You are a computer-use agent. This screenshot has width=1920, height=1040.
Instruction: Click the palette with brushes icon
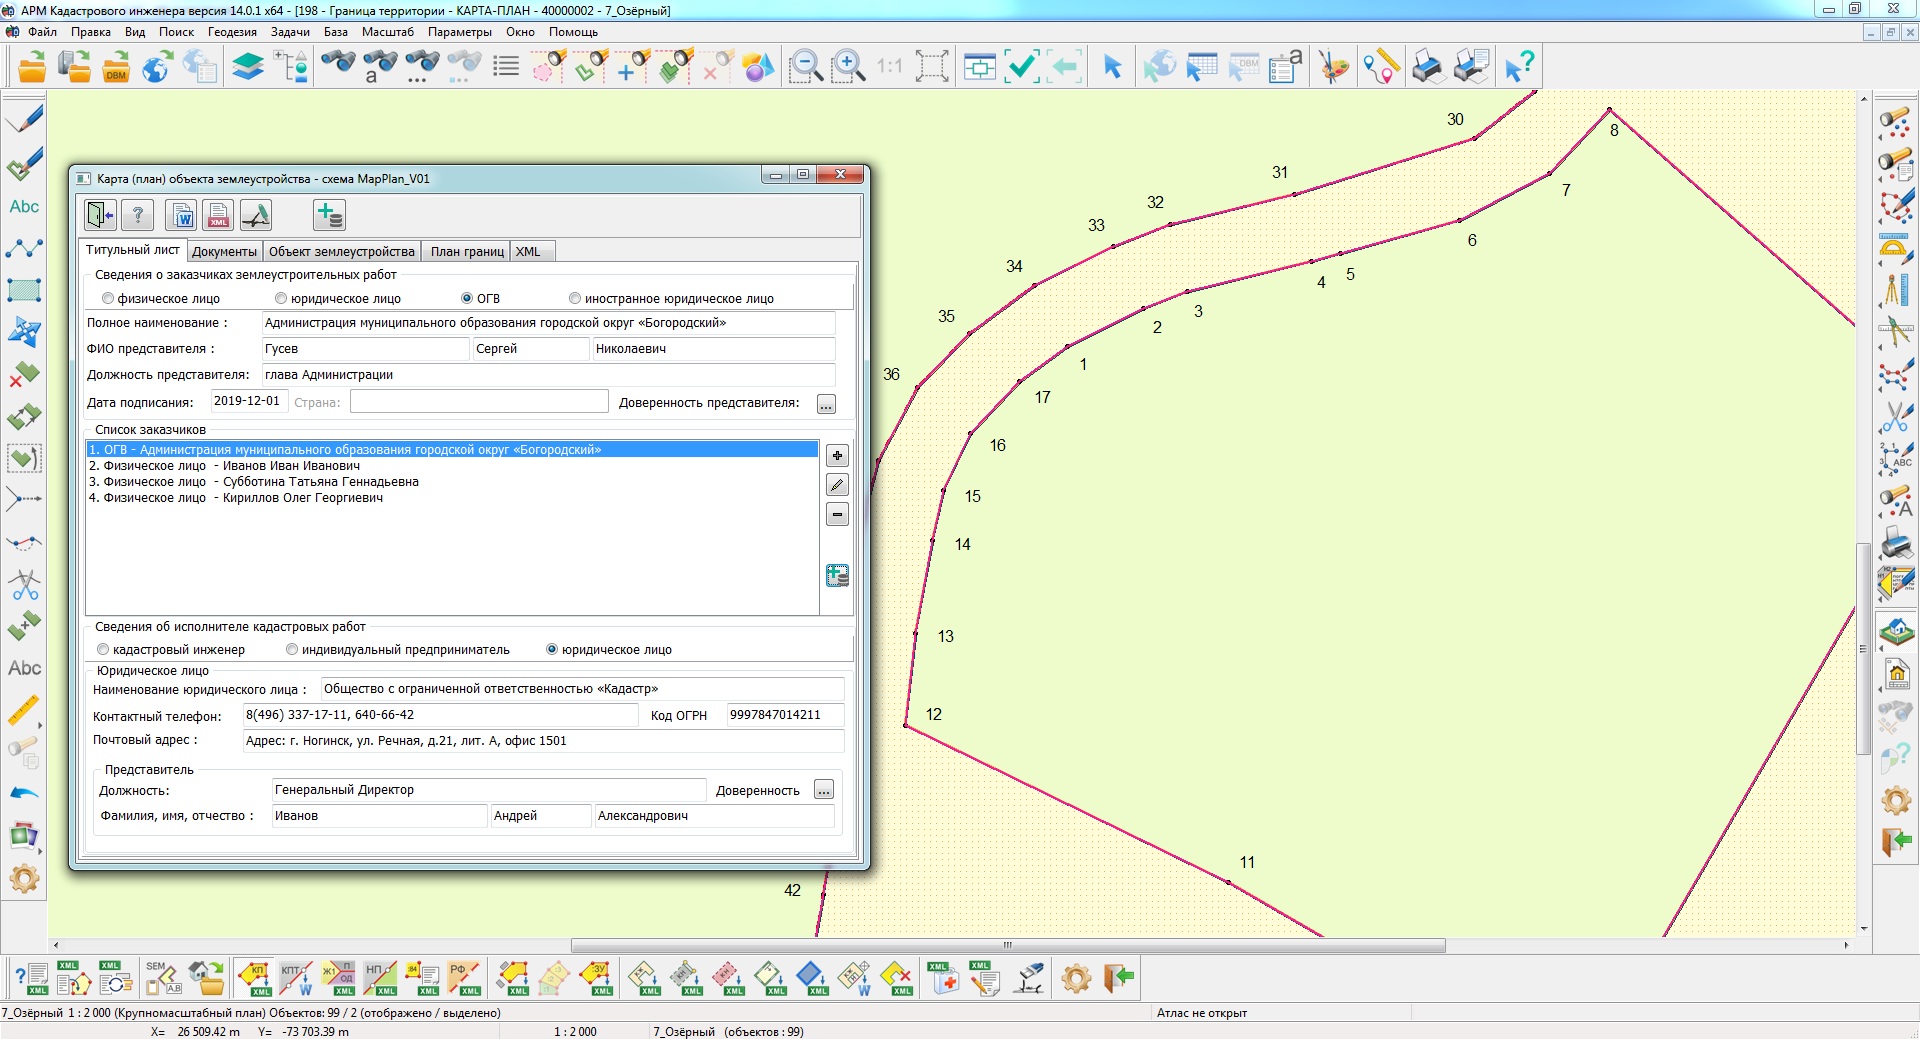click(1332, 67)
